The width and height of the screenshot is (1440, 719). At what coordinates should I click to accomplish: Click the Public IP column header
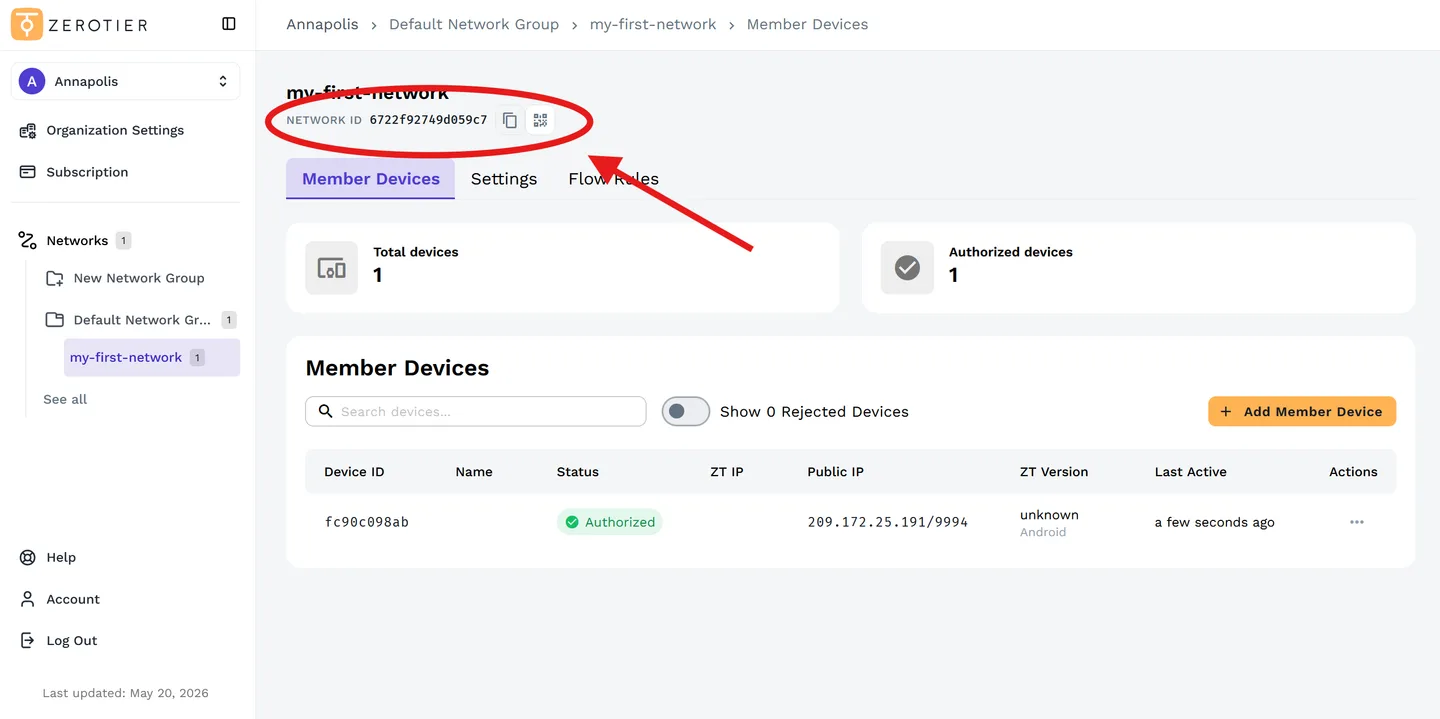point(836,472)
